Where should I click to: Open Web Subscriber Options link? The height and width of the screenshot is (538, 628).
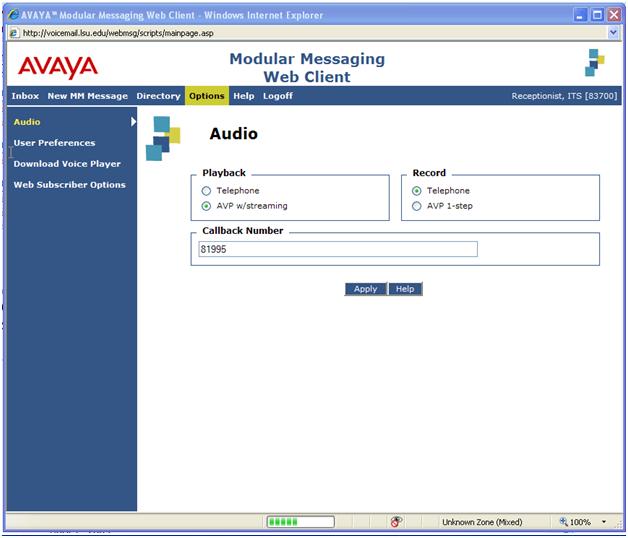click(x=70, y=185)
